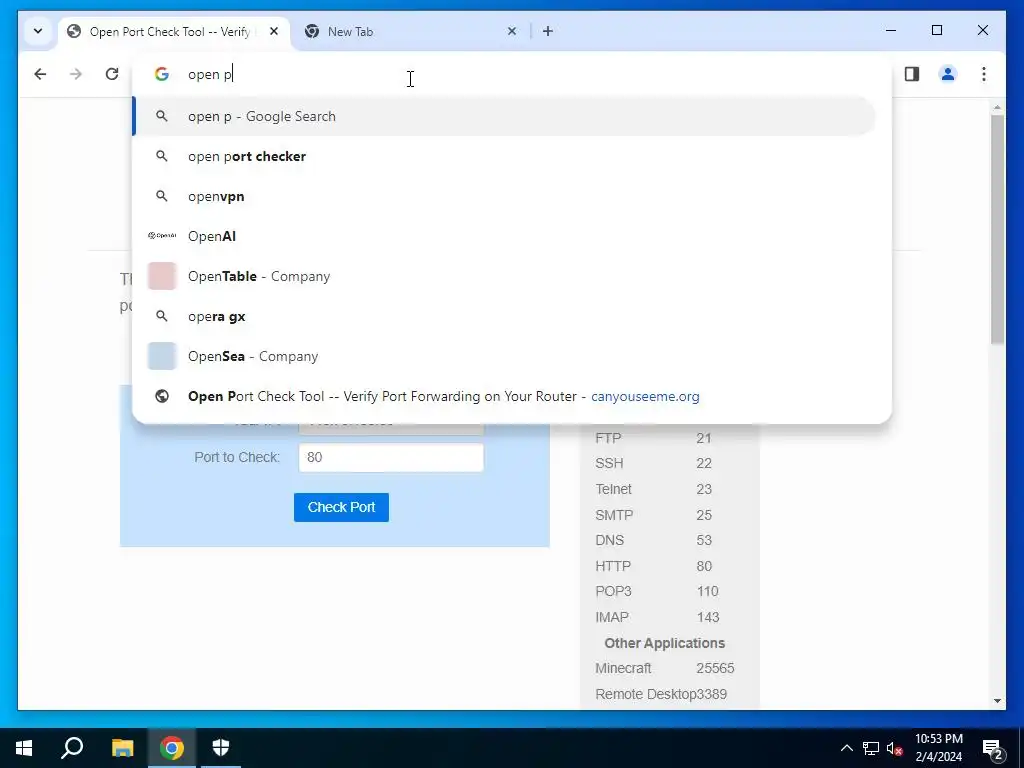Click magnifier icon next to 'open port checker'
The image size is (1024, 768).
(162, 156)
